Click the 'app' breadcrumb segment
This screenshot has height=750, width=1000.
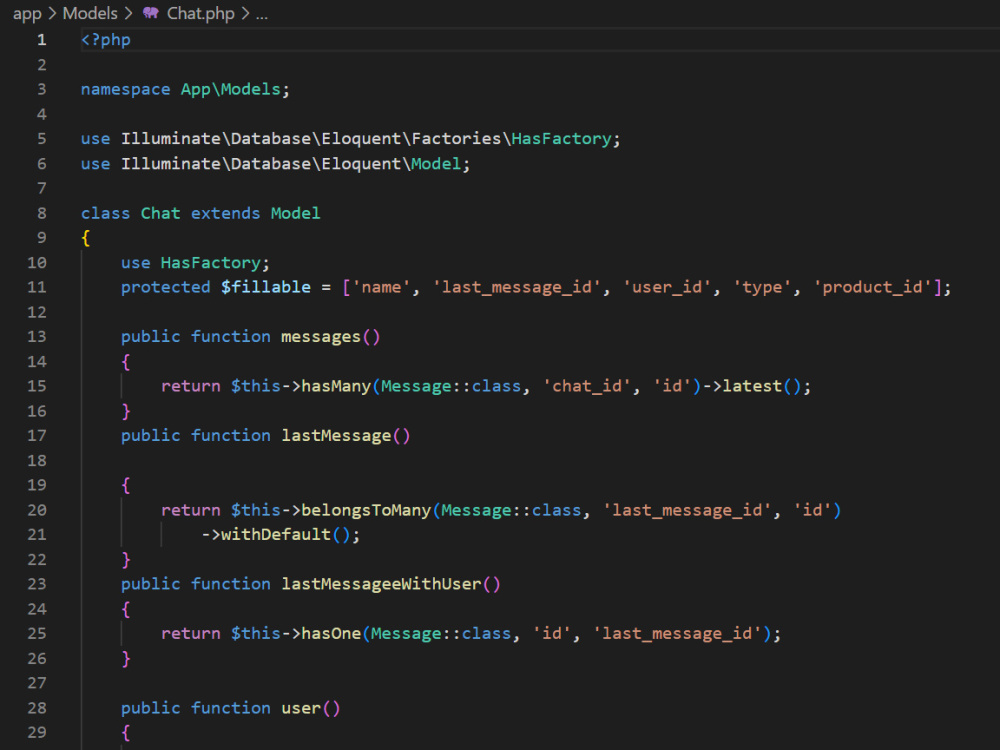pos(27,13)
